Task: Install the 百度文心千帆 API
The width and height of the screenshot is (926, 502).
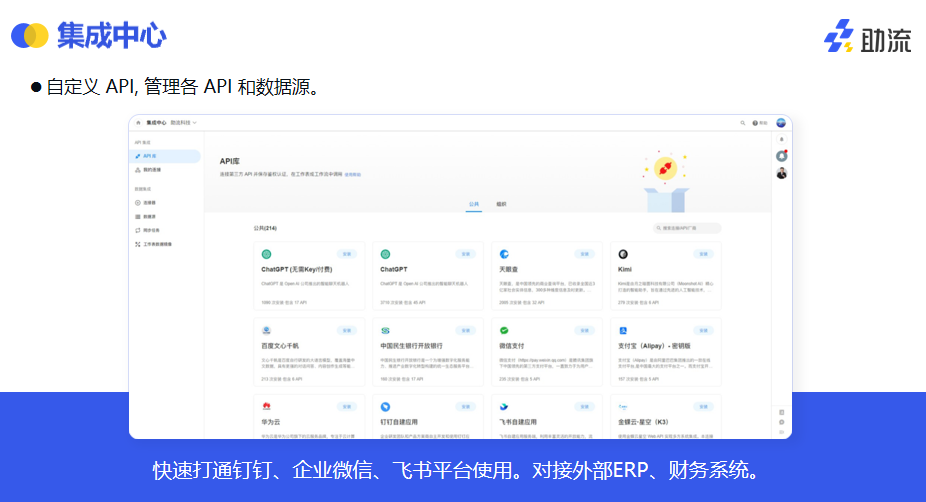Action: 346,330
